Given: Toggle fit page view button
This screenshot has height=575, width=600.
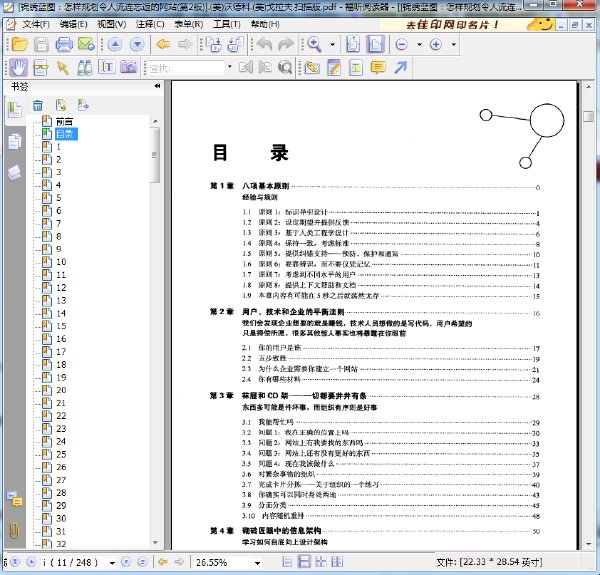Looking at the screenshot, I should click(353, 44).
